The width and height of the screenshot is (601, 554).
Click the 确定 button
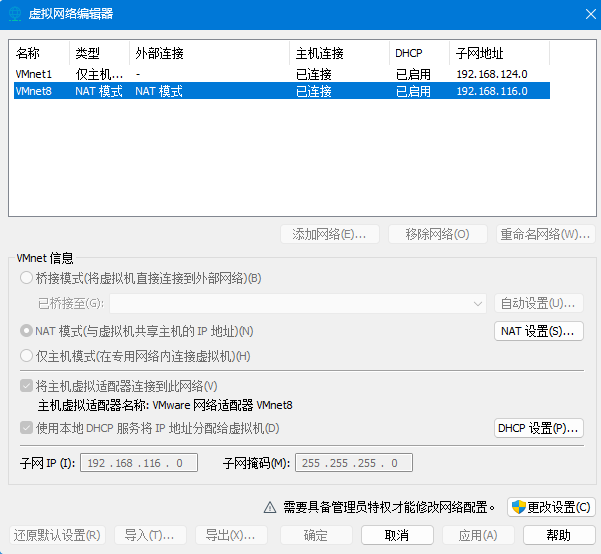tap(316, 535)
